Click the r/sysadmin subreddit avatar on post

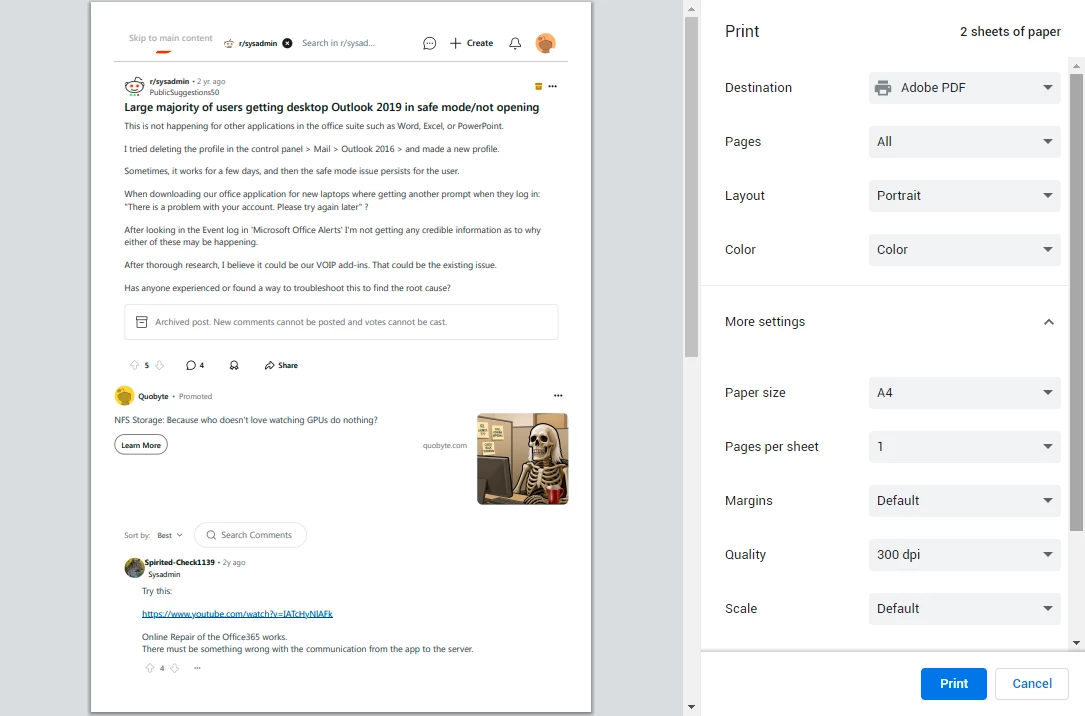(x=134, y=86)
